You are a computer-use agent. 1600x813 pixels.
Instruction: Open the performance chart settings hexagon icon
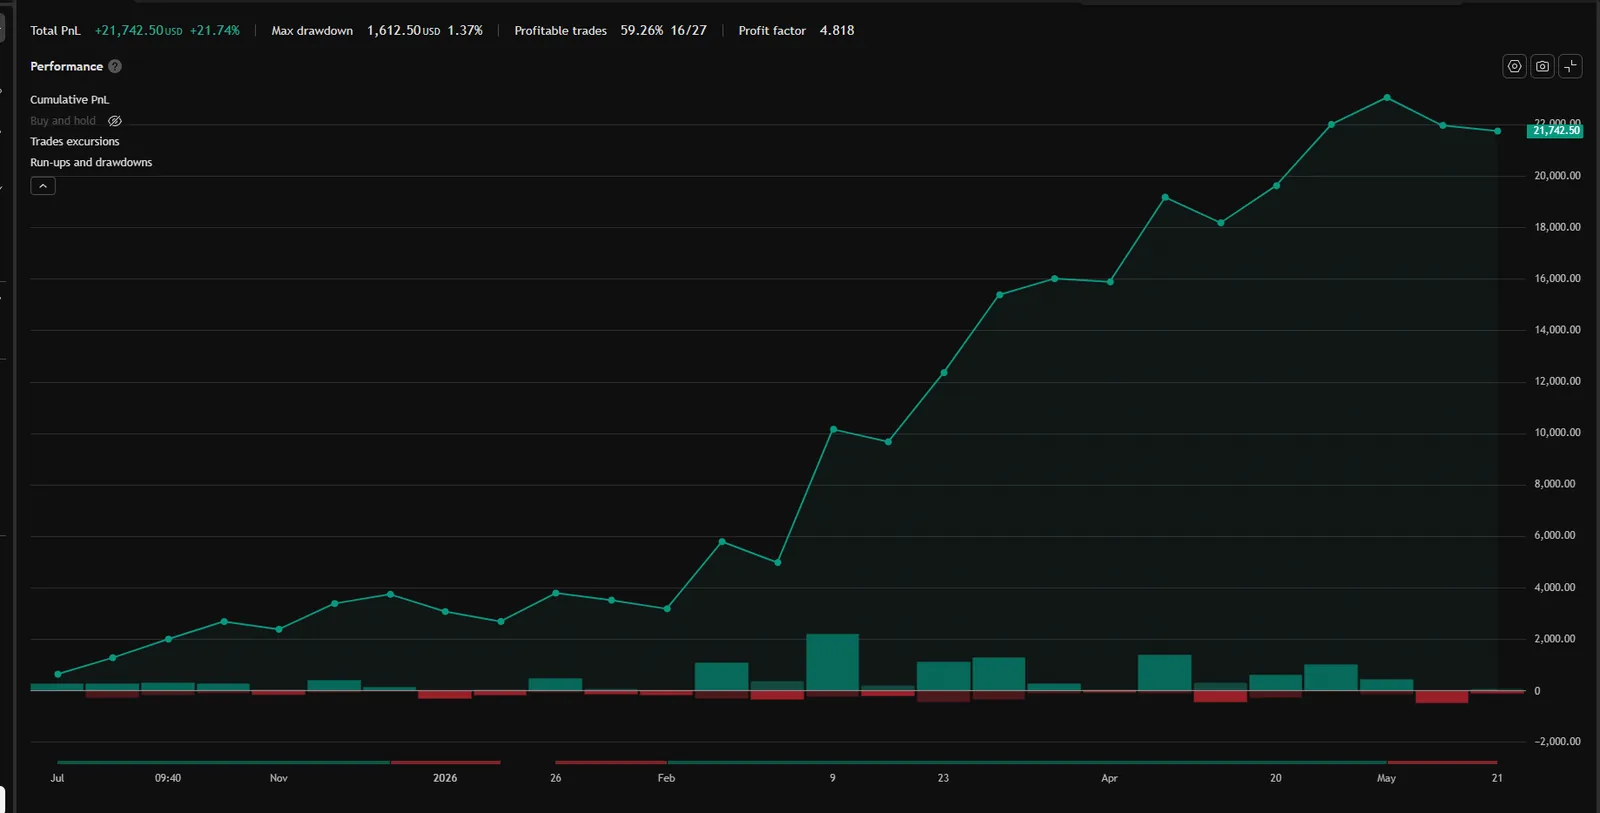1514,66
